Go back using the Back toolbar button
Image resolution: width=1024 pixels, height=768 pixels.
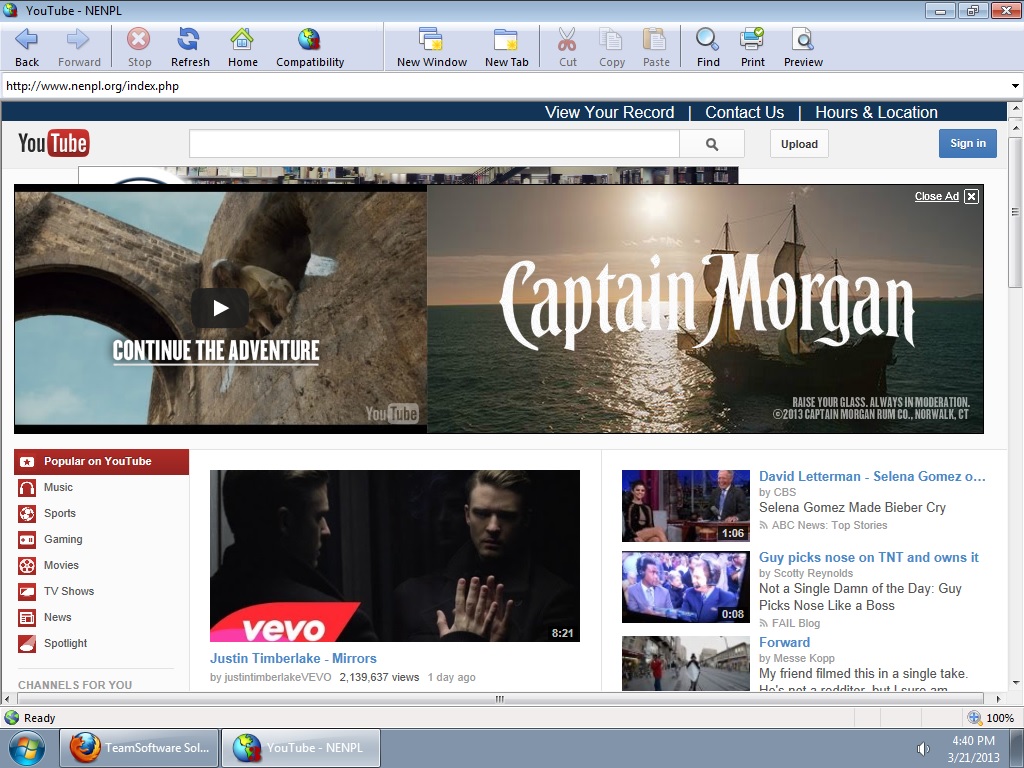(27, 48)
